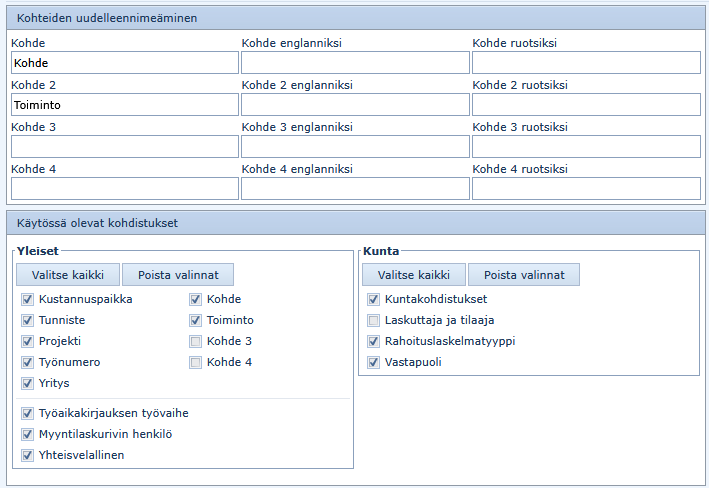Screen dimensions: 709x488
Task: Disable the Vastapuoli checkbox
Action: pyautogui.click(x=374, y=362)
